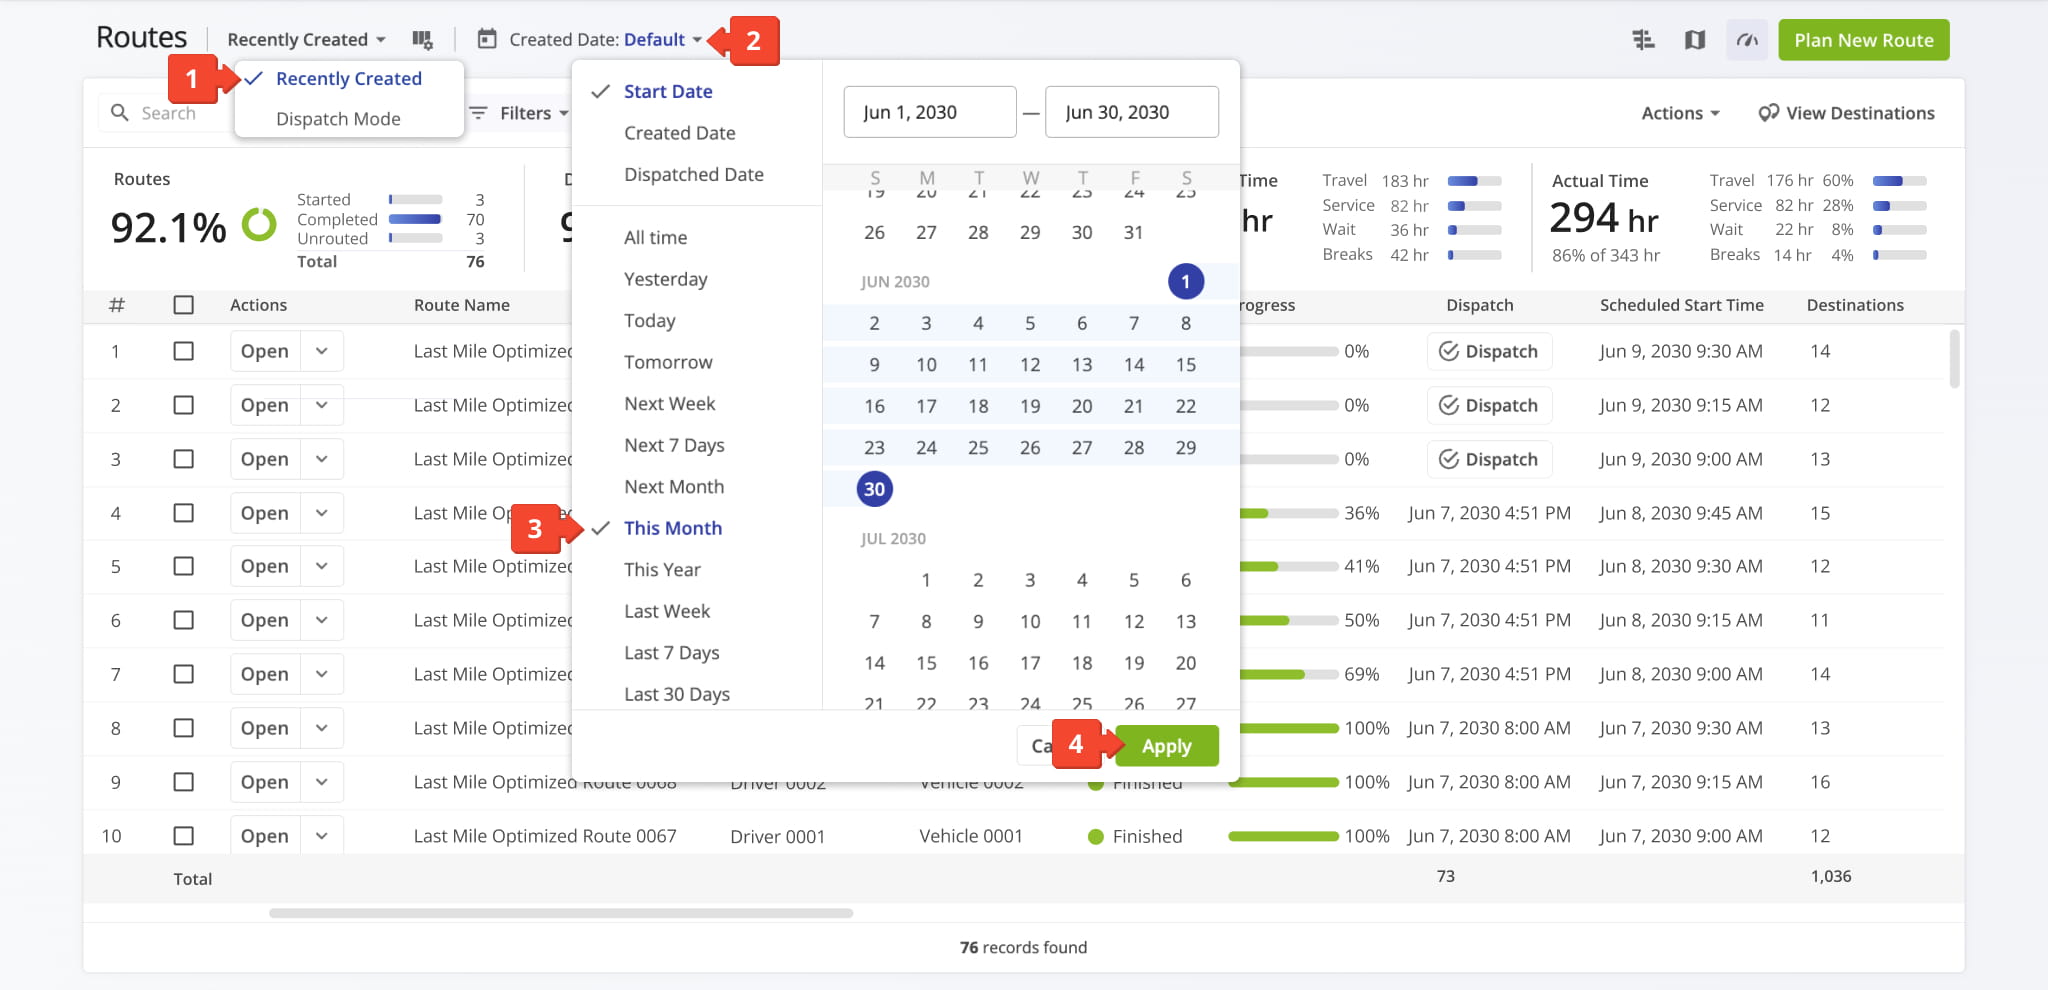This screenshot has width=2048, height=990.
Task: Open the Created Date: Default dropdown
Action: [605, 40]
